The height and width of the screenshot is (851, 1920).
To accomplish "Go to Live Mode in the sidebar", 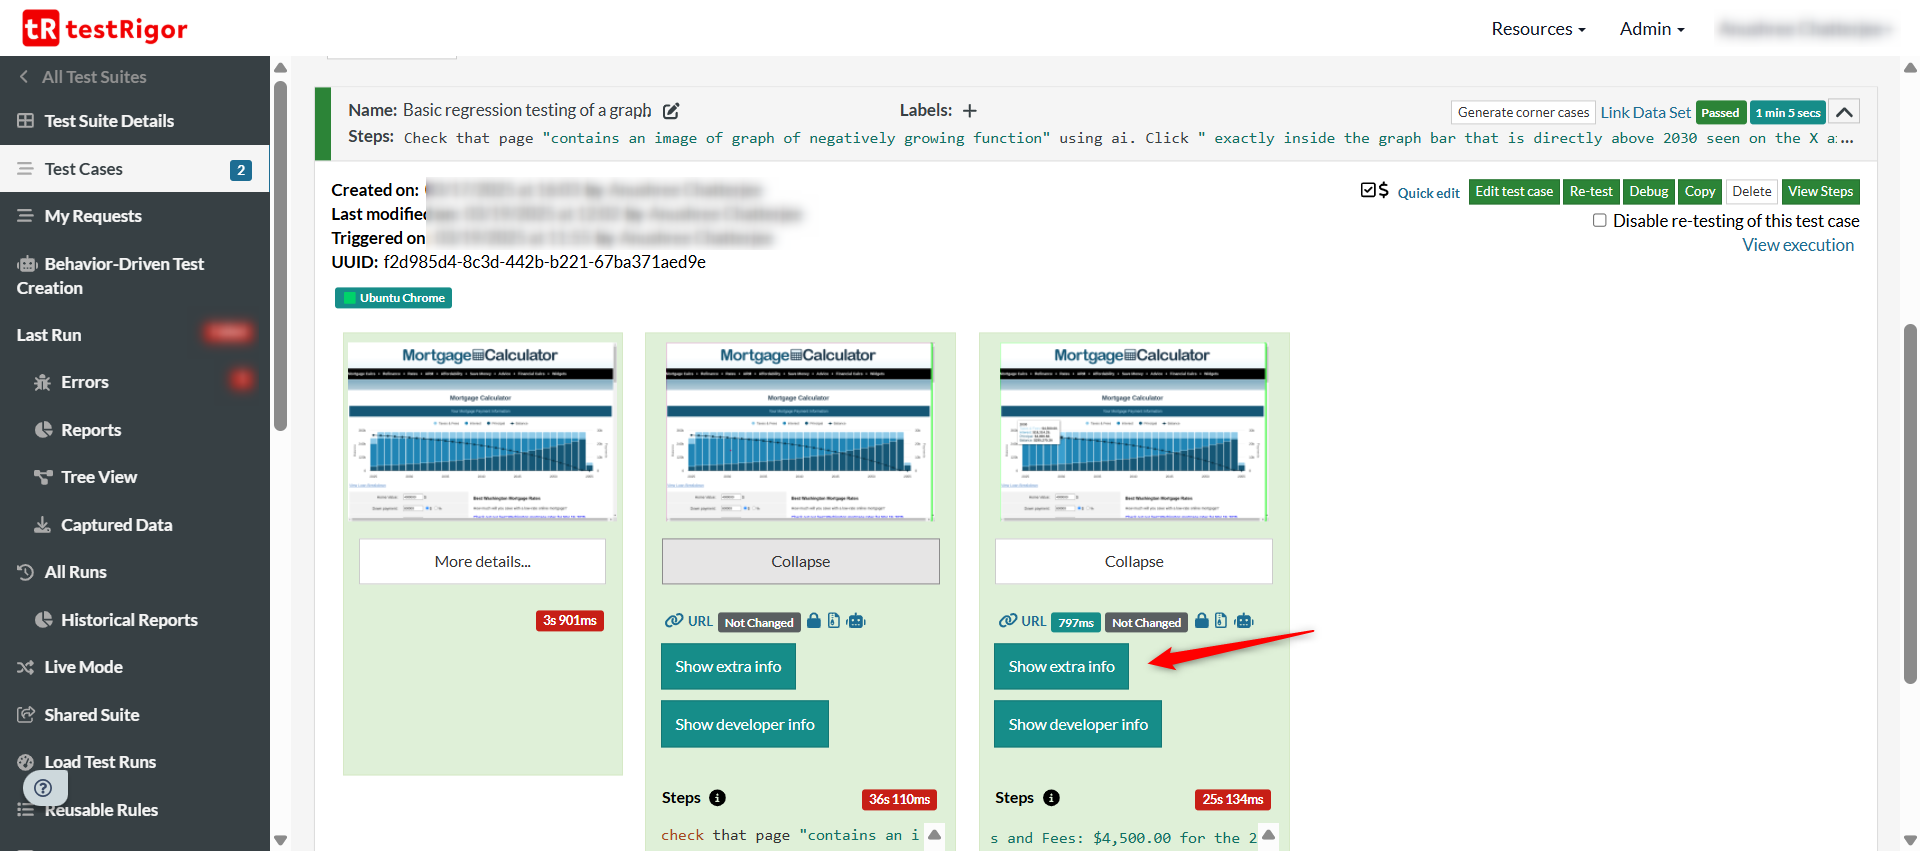I will coord(83,667).
